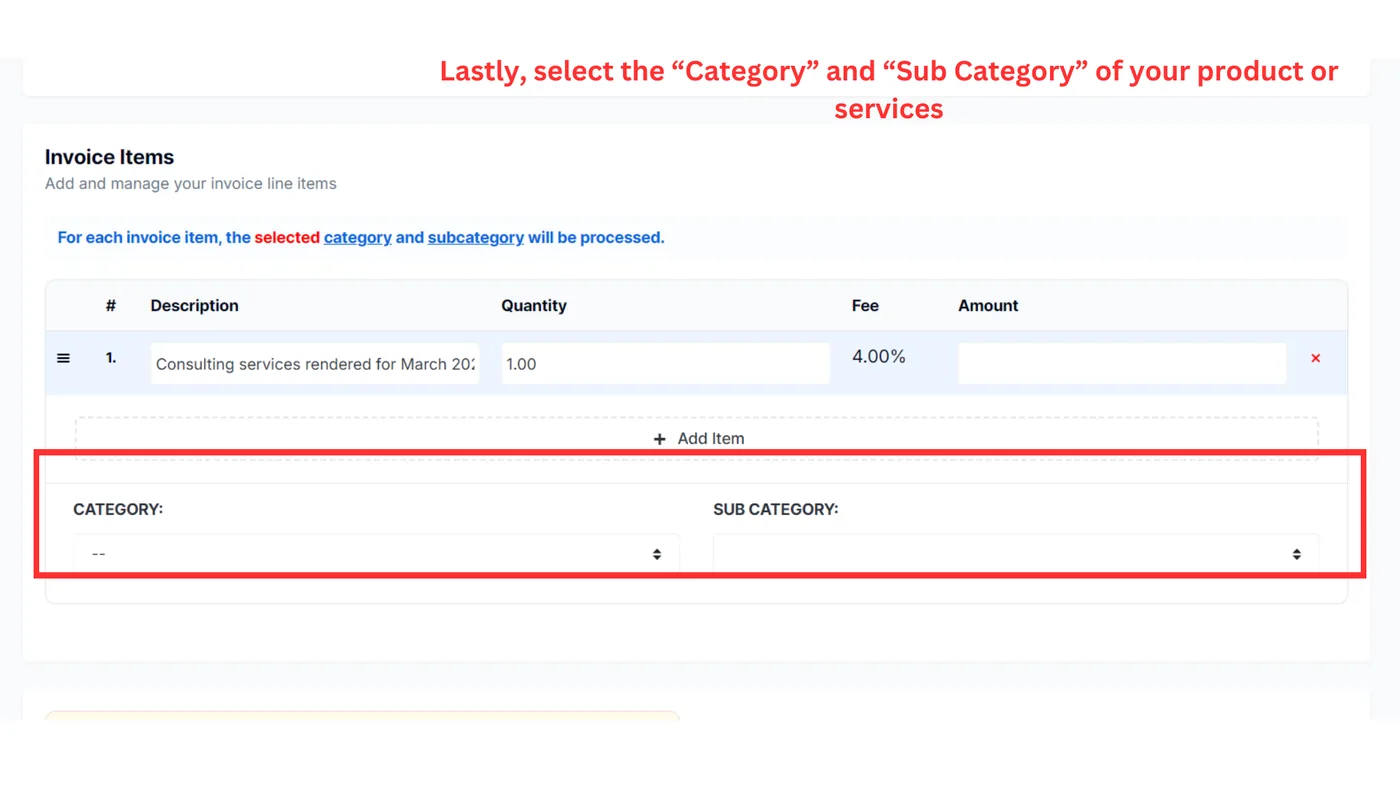1400x787 pixels.
Task: Follow the underlined category link
Action: 357,238
